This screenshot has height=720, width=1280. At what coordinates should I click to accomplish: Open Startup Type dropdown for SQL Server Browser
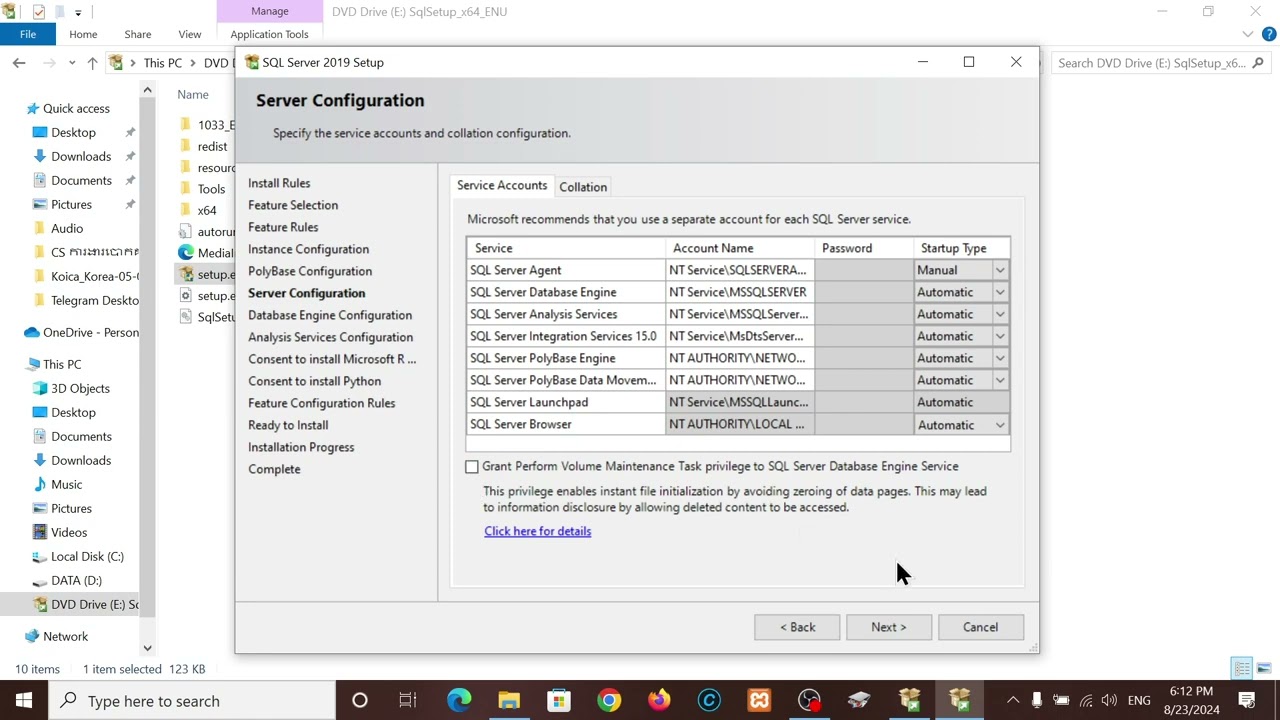pyautogui.click(x=1000, y=425)
